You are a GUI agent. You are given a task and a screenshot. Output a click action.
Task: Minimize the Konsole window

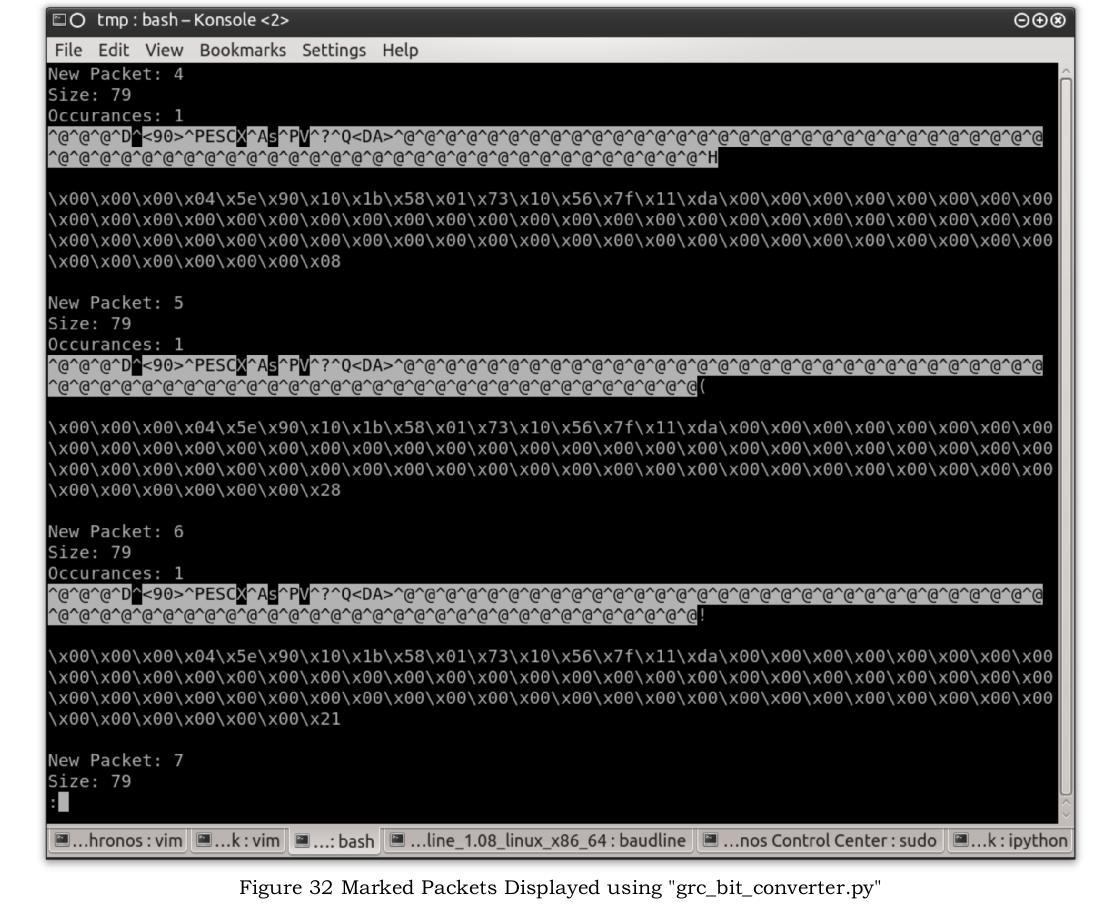coord(1021,20)
